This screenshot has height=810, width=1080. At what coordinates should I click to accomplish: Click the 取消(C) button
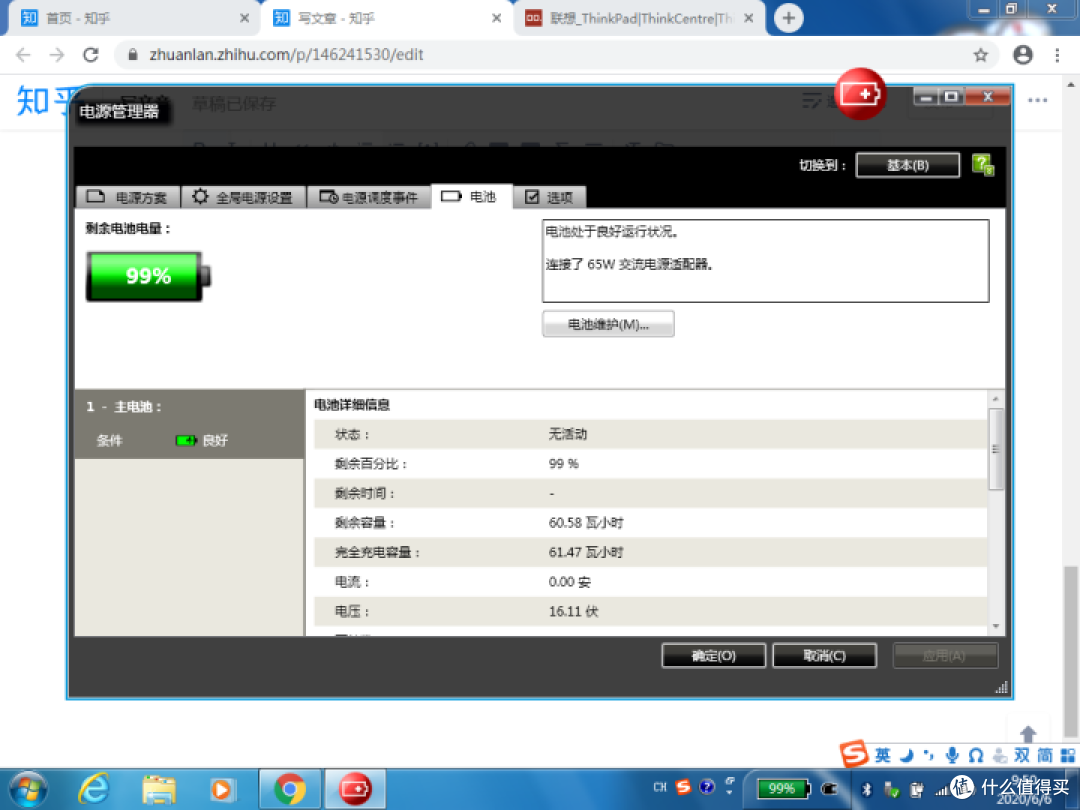point(824,656)
